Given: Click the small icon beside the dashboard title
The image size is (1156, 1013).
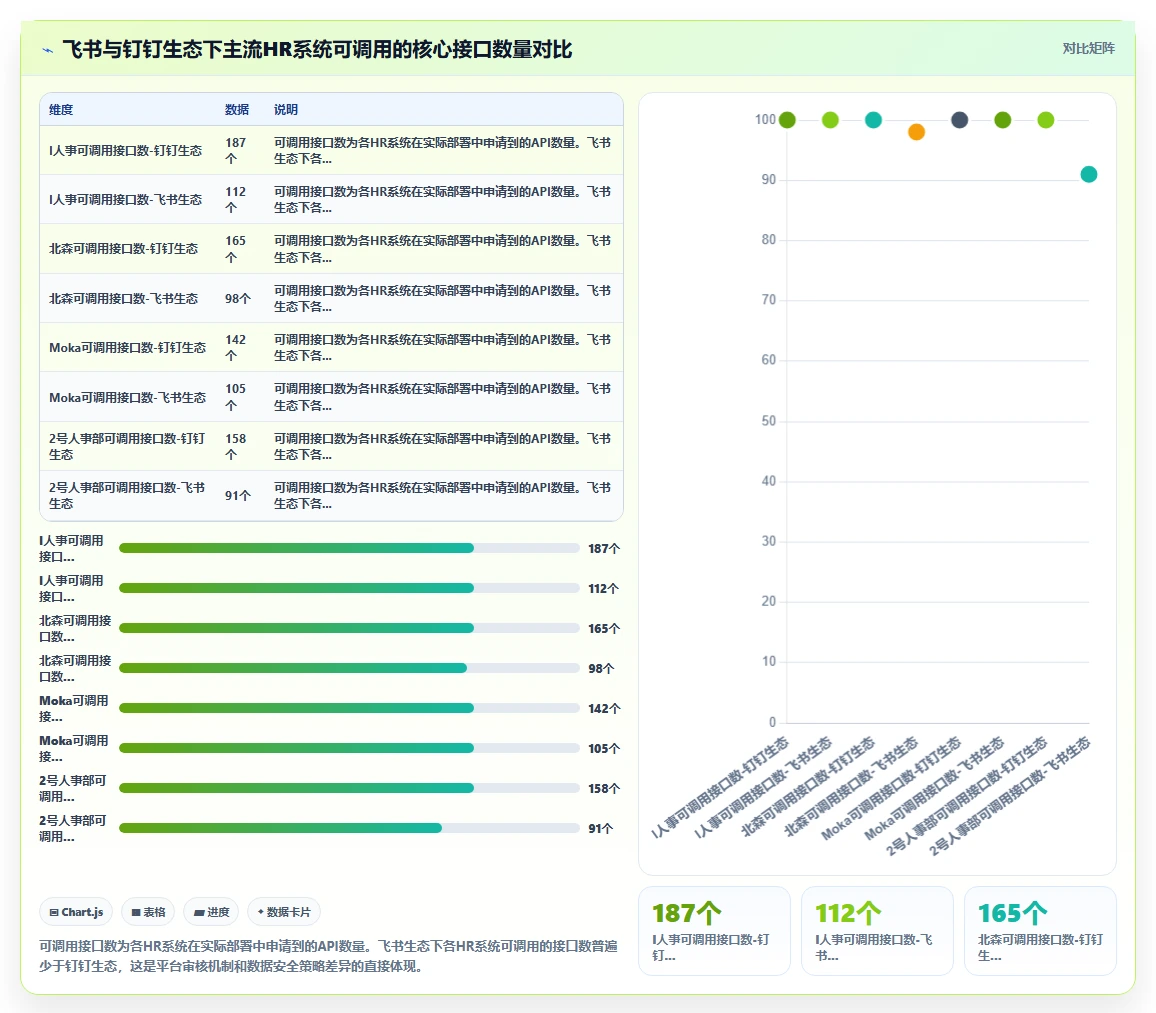Looking at the screenshot, I should [48, 50].
